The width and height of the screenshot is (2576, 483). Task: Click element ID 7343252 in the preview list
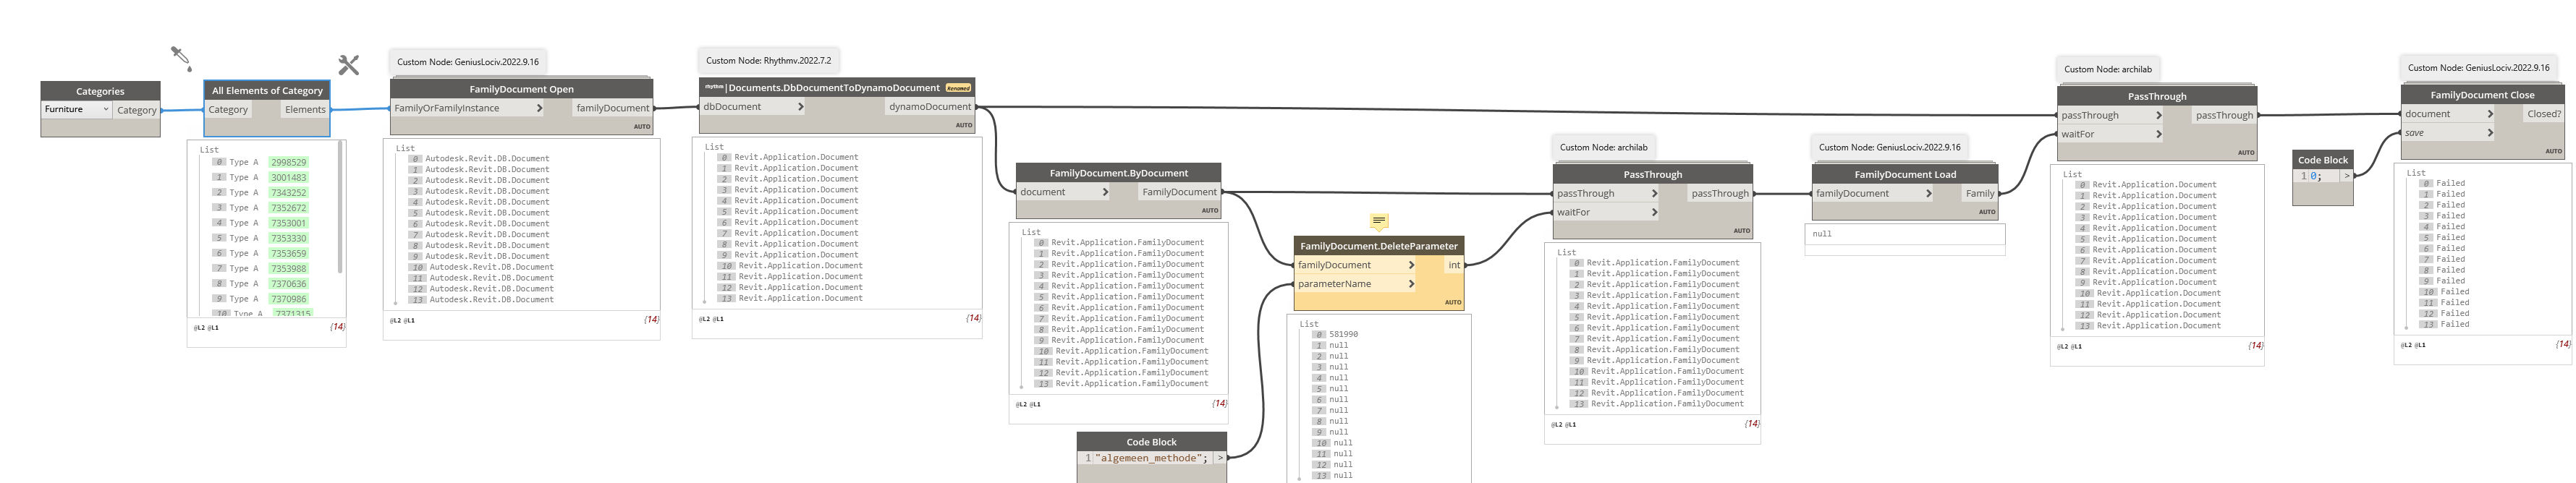click(288, 192)
